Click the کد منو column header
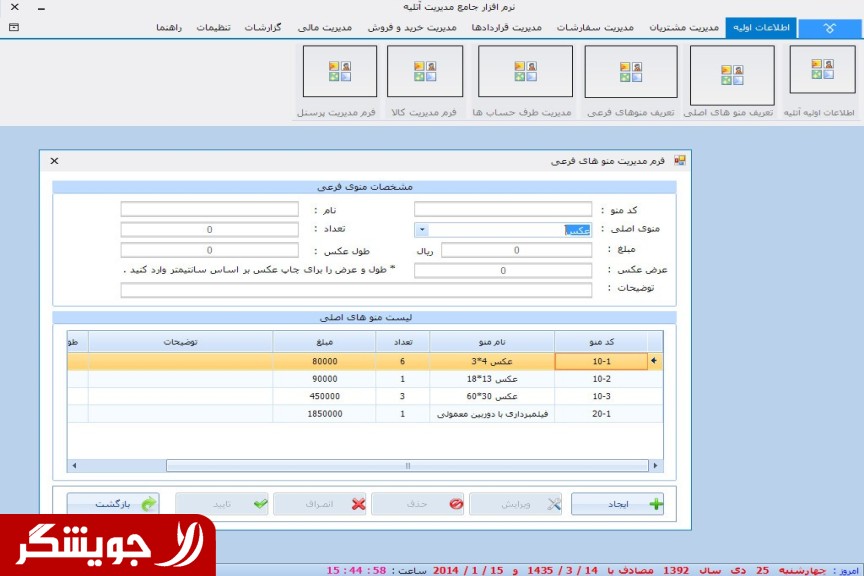The image size is (864, 576). coord(600,342)
